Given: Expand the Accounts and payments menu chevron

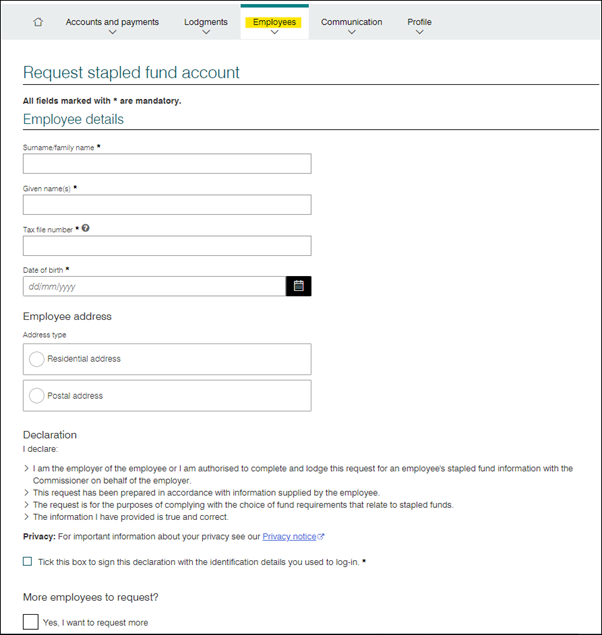Looking at the screenshot, I should coord(112,32).
